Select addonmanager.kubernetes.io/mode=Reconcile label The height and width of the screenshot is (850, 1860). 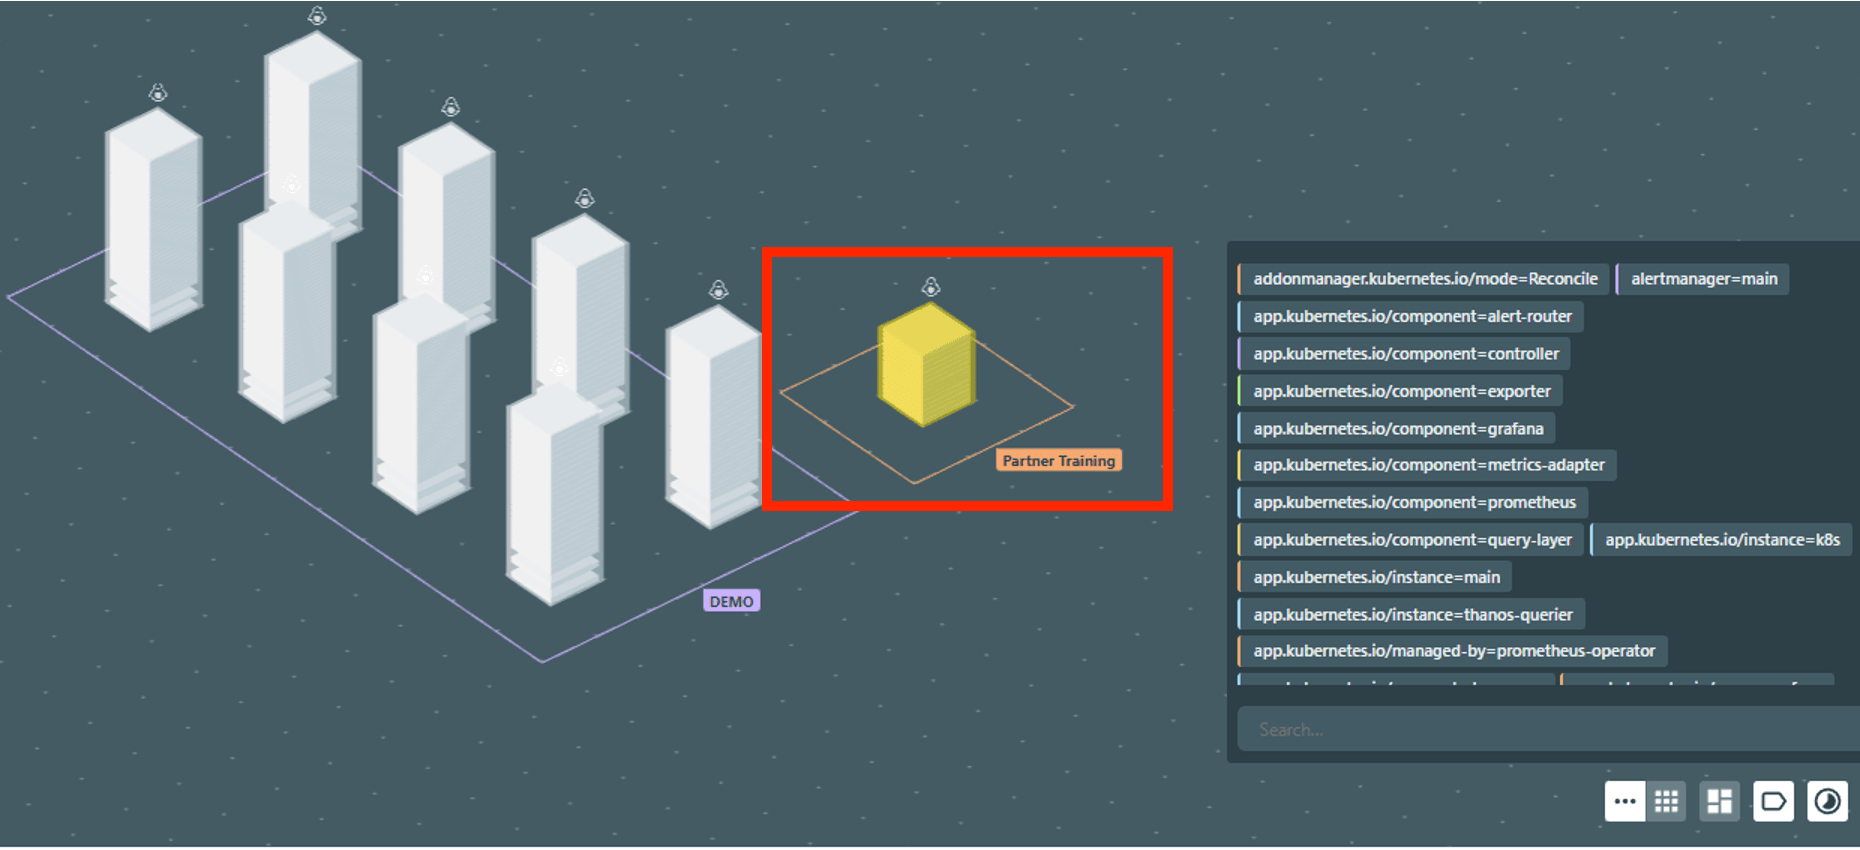click(x=1424, y=279)
